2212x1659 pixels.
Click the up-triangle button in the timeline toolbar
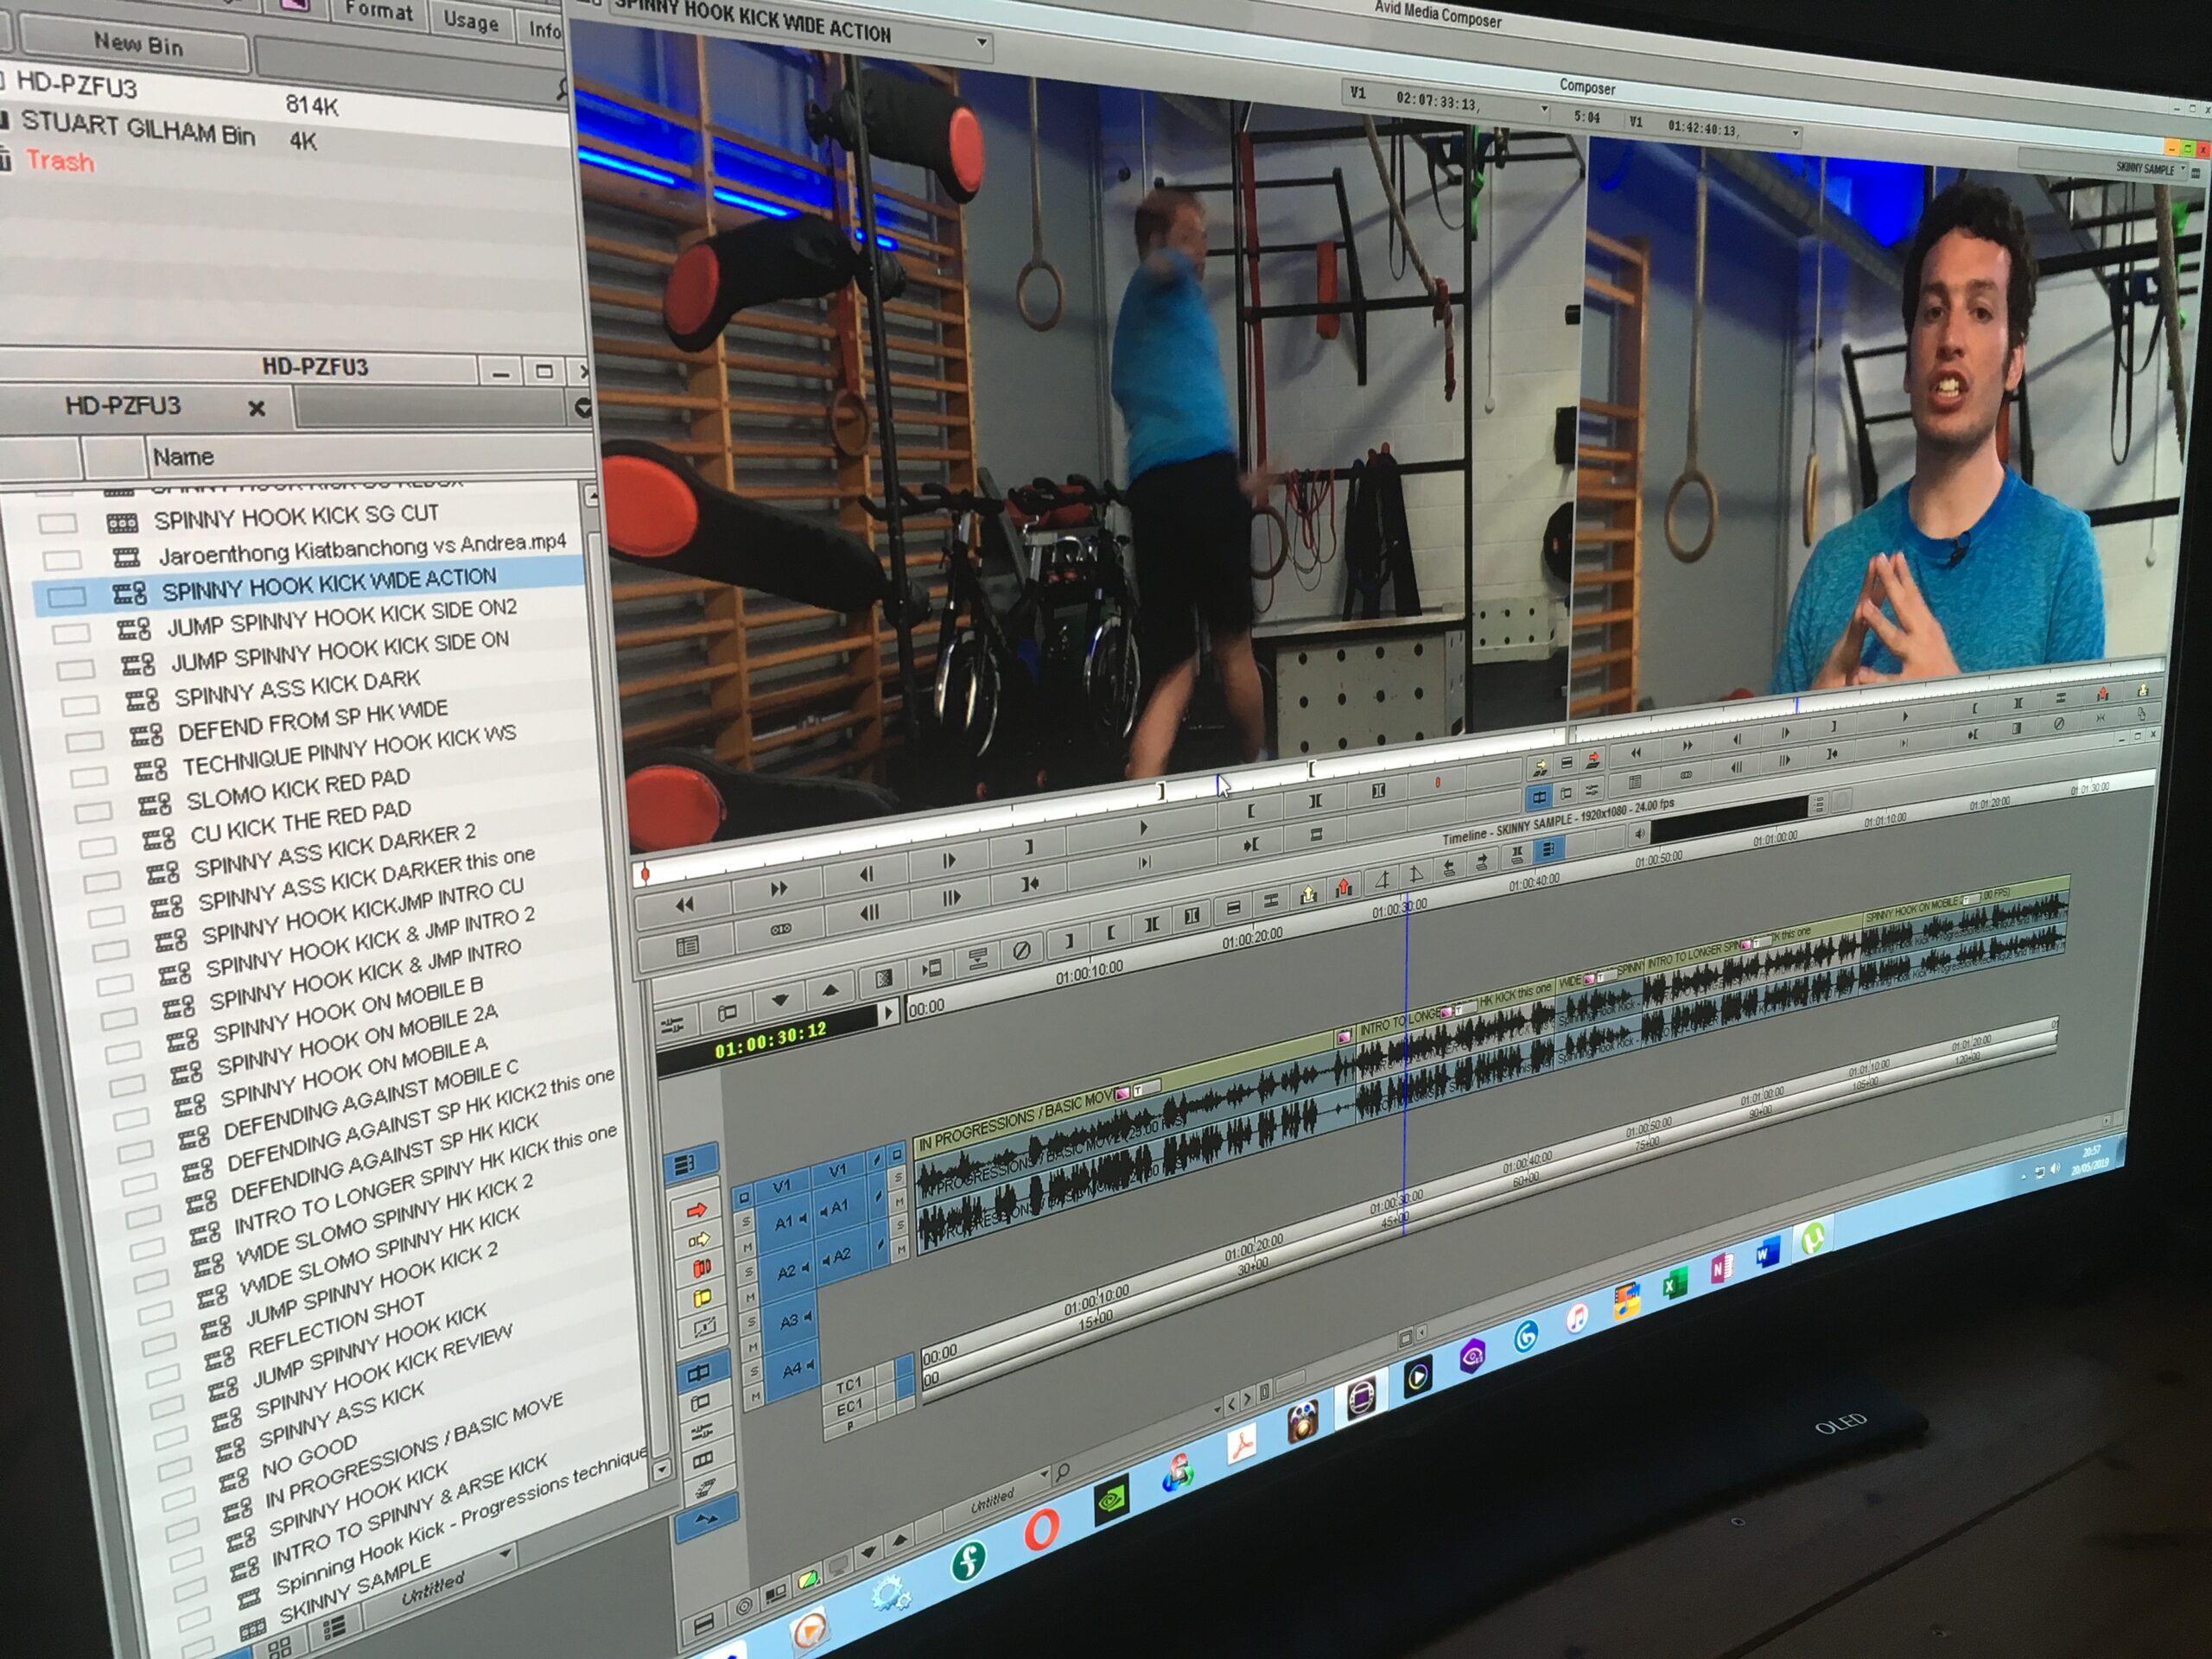(830, 991)
